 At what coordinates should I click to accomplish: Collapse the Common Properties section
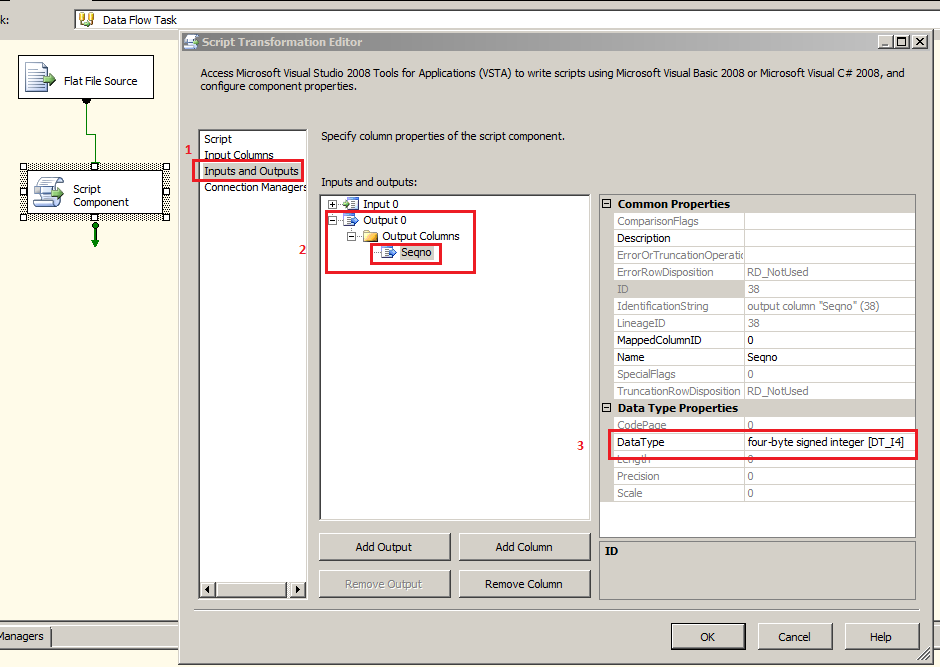(607, 204)
